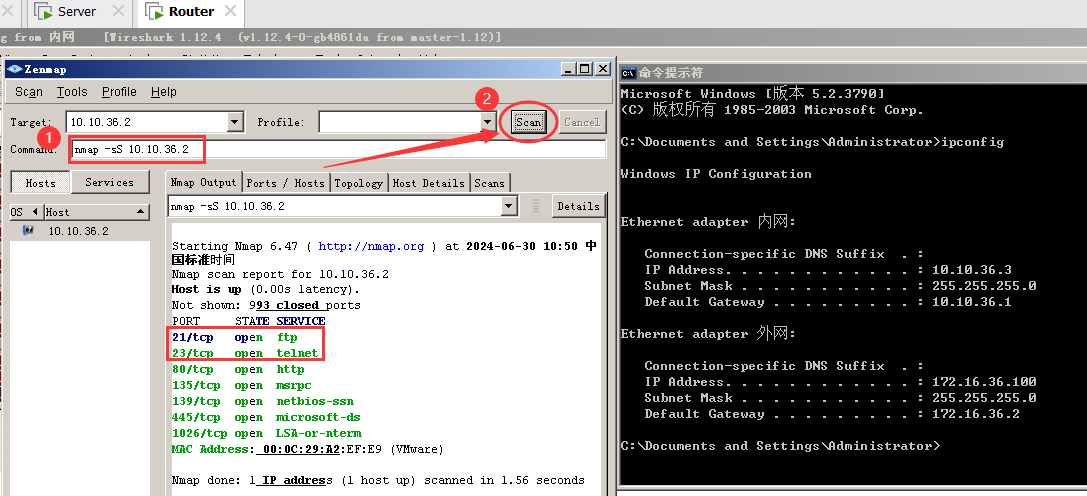Open the Scan menu in Zenmap
Image resolution: width=1087 pixels, height=496 pixels.
coord(29,92)
